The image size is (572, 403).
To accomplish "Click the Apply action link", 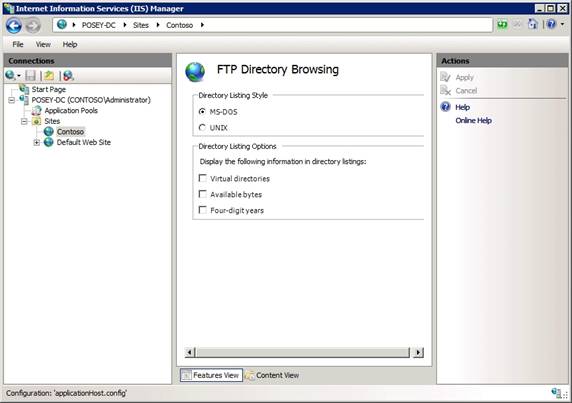I will coord(464,77).
